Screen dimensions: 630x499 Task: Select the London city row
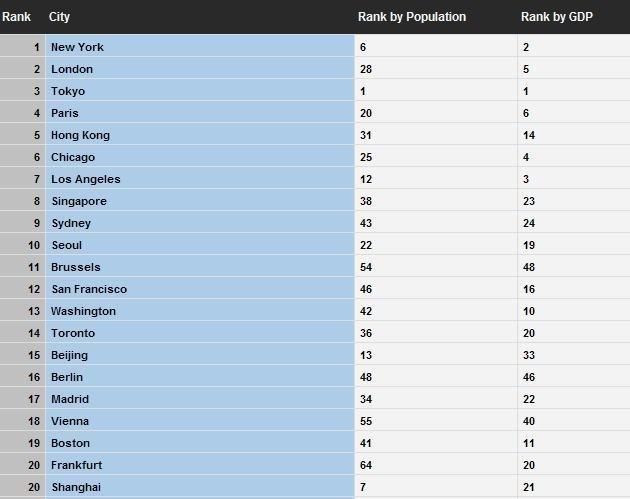click(x=315, y=68)
